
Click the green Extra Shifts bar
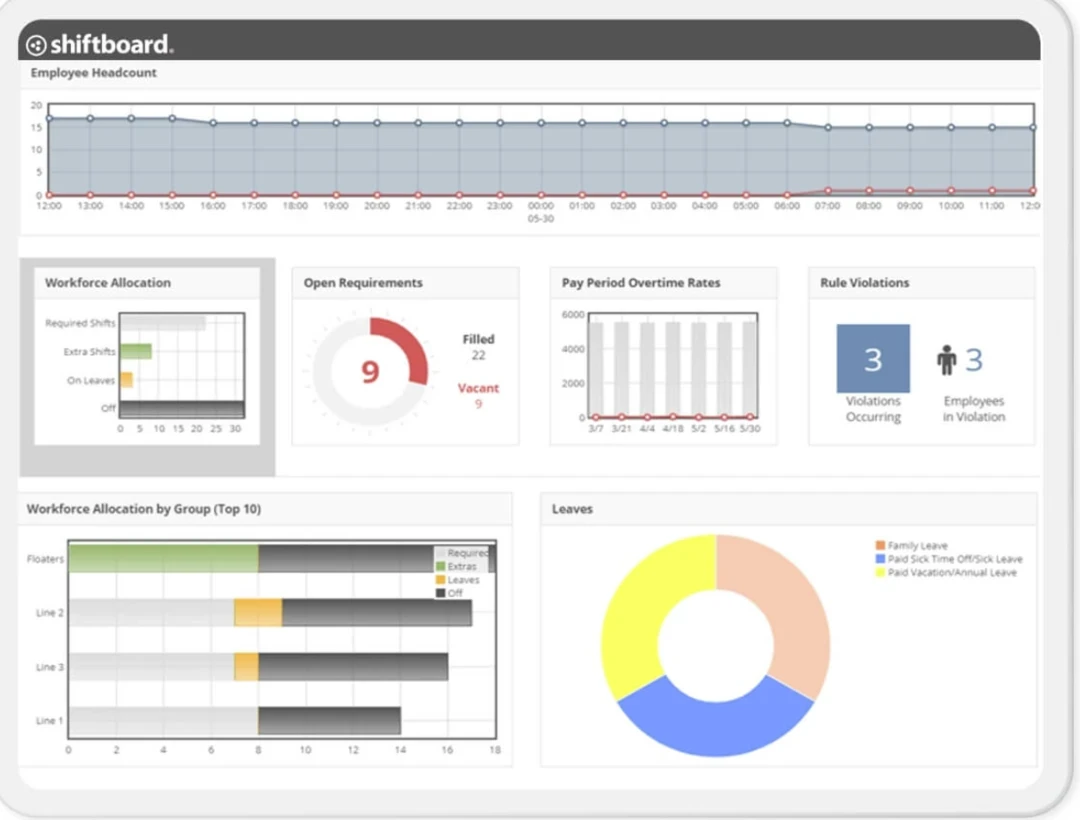click(135, 351)
